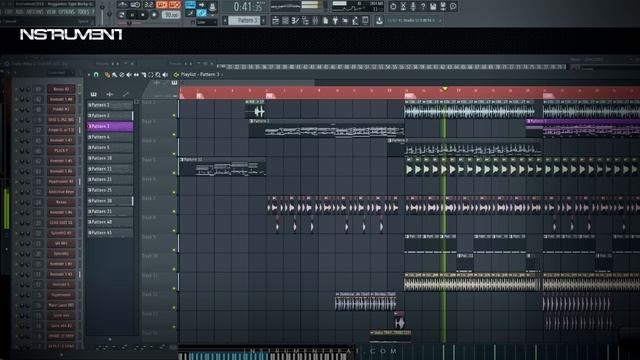The height and width of the screenshot is (360, 640).
Task: Open the OPTIONS menu
Action: point(66,12)
